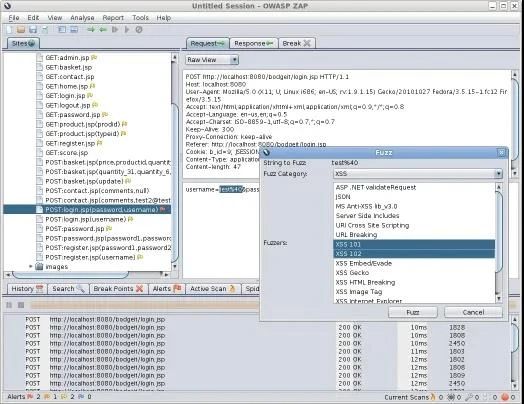Open the View menu
524x404 pixels.
pyautogui.click(x=54, y=18)
